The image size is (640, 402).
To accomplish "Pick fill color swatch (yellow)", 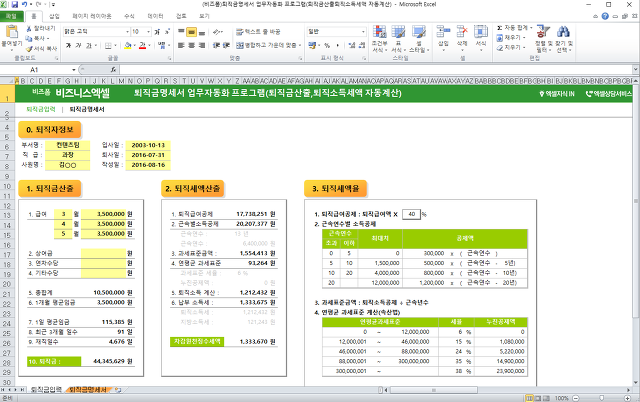I will [128, 45].
